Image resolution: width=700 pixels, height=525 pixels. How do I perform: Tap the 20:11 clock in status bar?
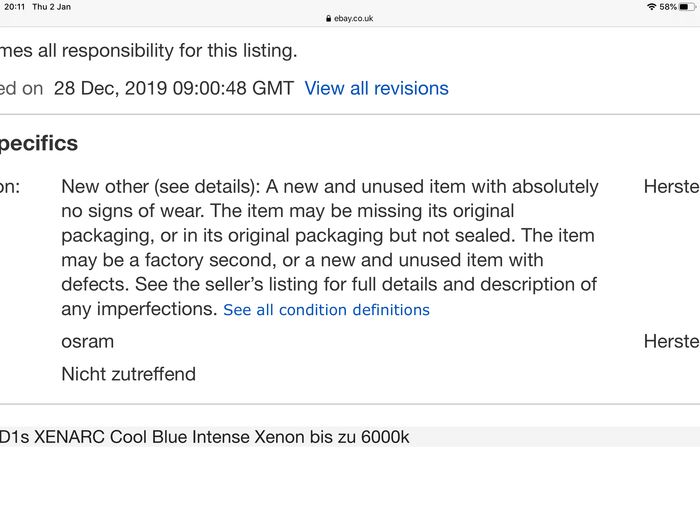[x=15, y=7]
